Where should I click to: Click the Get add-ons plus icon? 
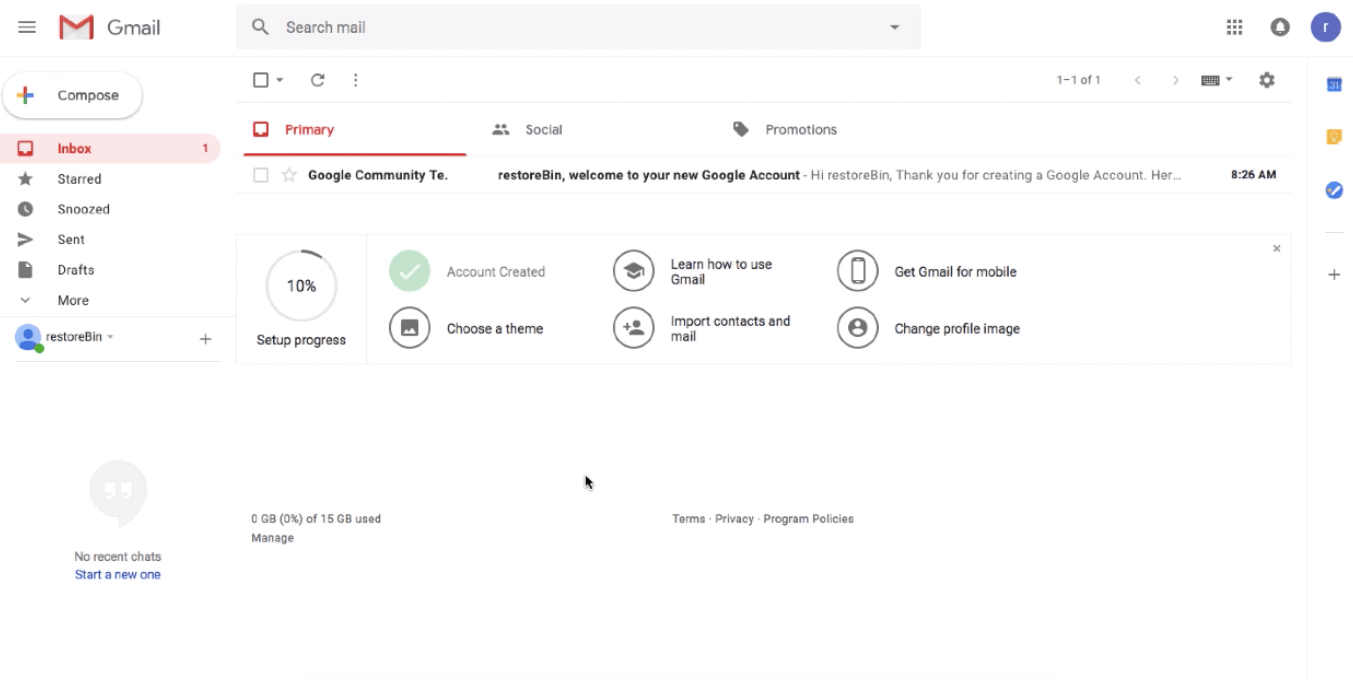1334,274
